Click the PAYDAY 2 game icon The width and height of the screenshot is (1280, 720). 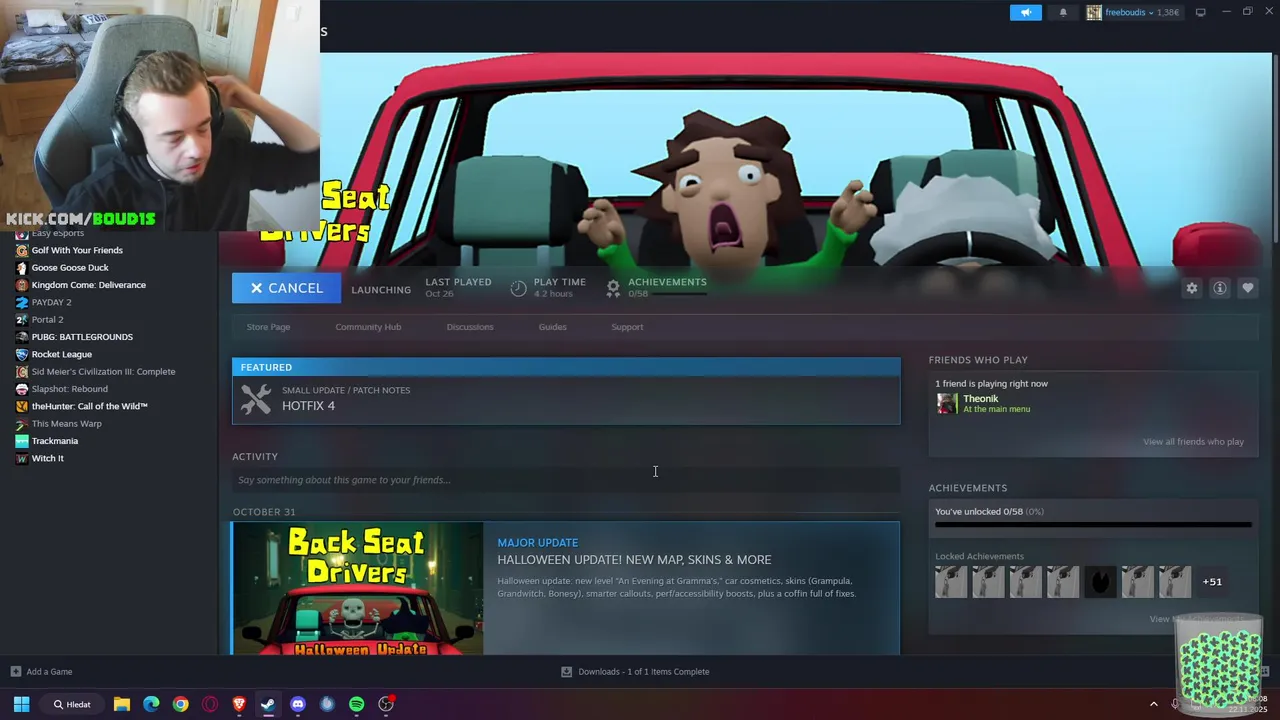[22, 302]
